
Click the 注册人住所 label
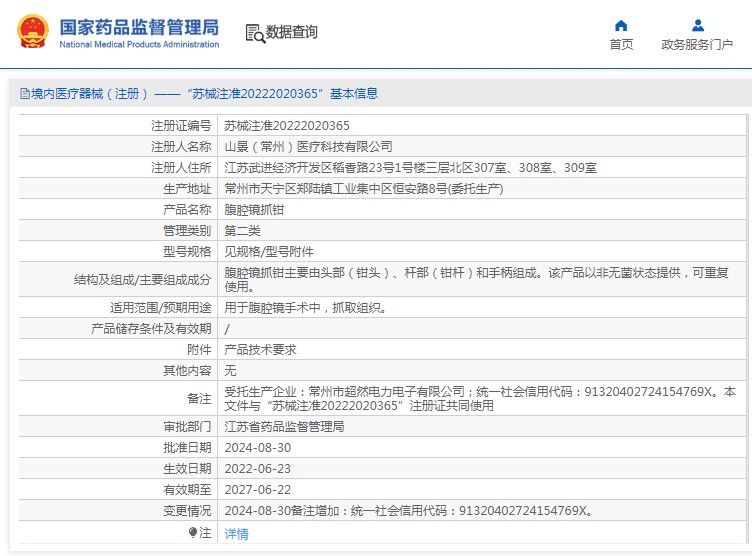point(181,168)
